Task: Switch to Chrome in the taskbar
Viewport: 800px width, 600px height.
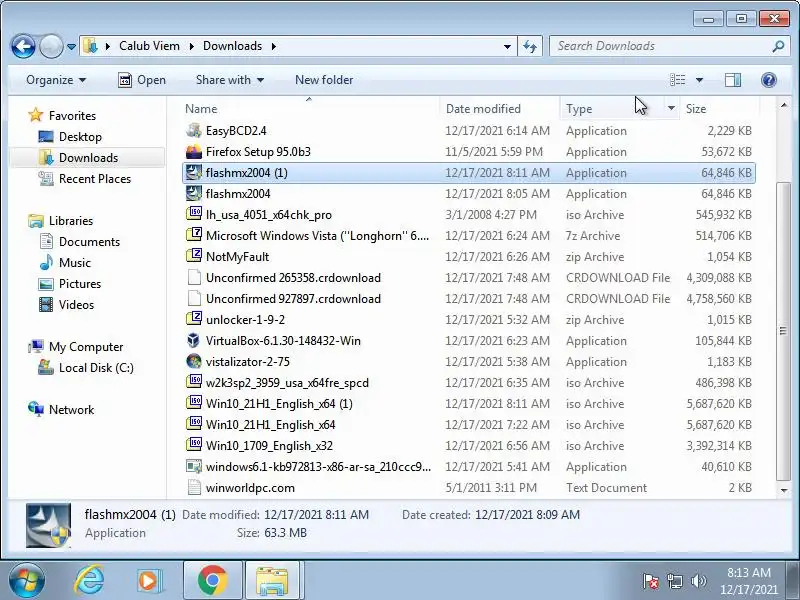Action: [212, 581]
